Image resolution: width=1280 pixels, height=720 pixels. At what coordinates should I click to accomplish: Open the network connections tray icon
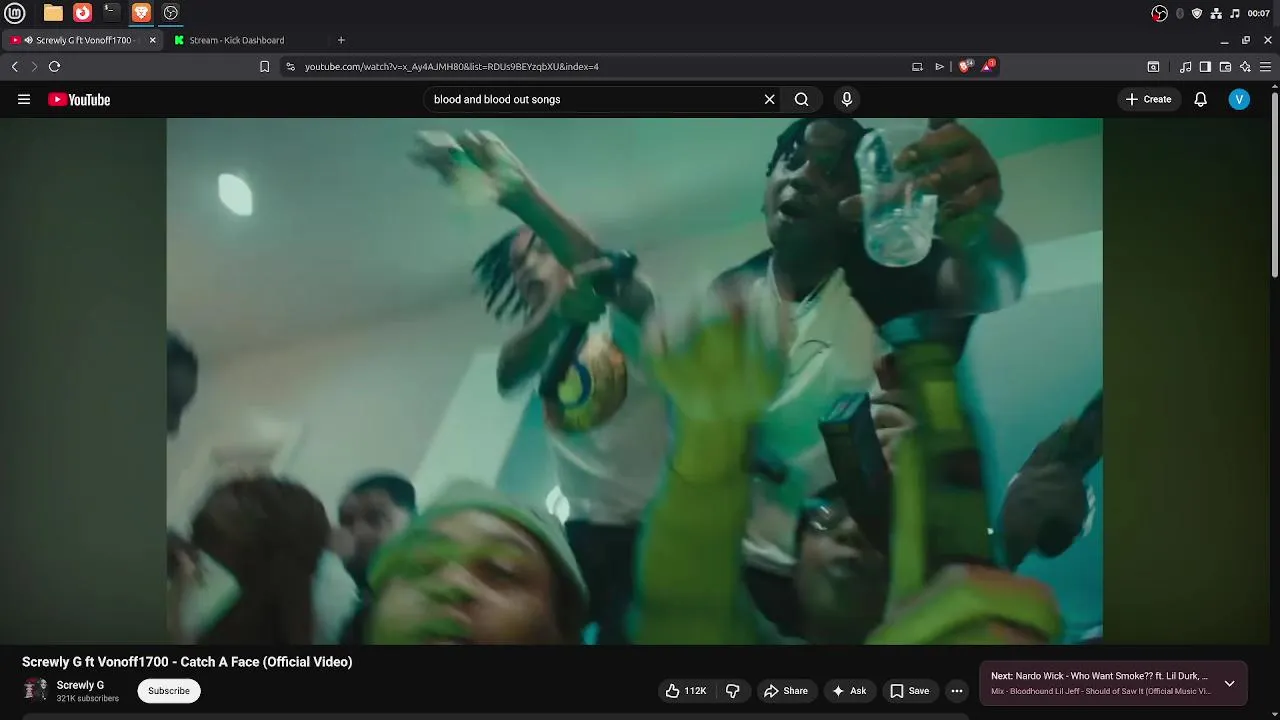pyautogui.click(x=1216, y=13)
